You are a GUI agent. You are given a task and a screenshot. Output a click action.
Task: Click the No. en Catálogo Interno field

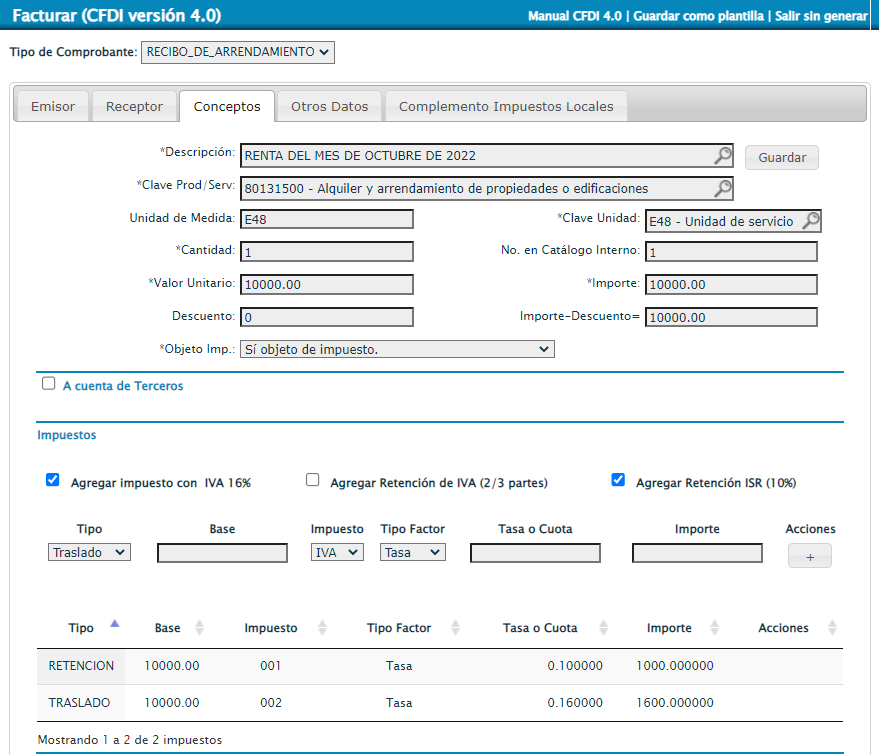[731, 252]
